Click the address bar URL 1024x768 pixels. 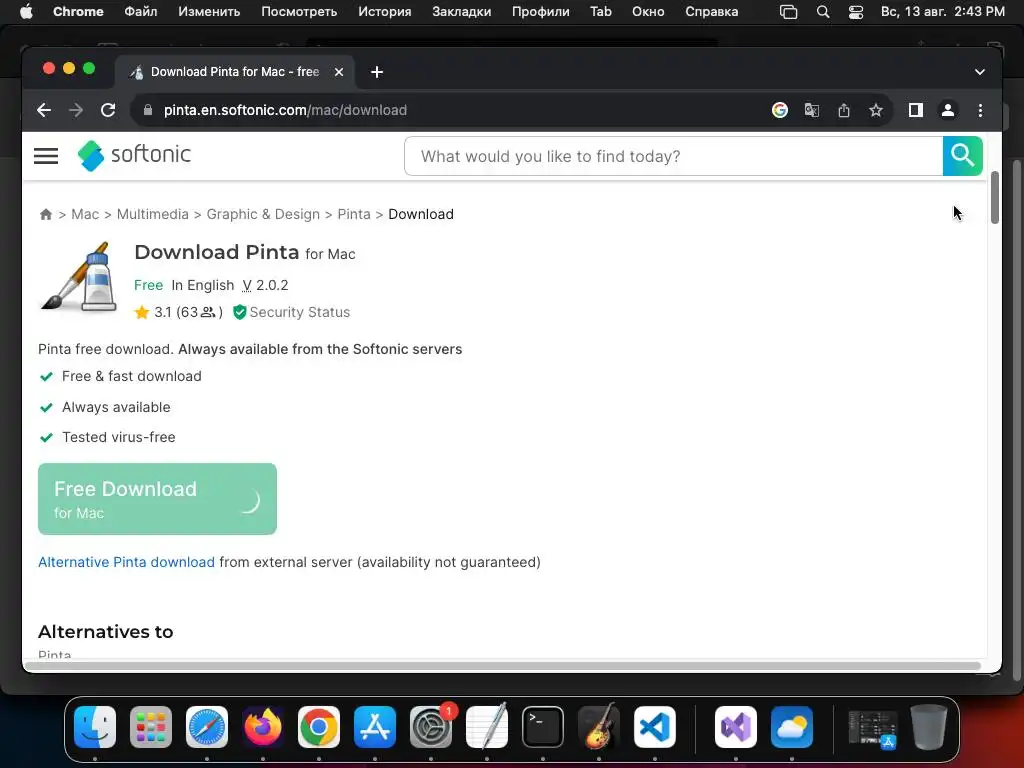pyautogui.click(x=285, y=110)
